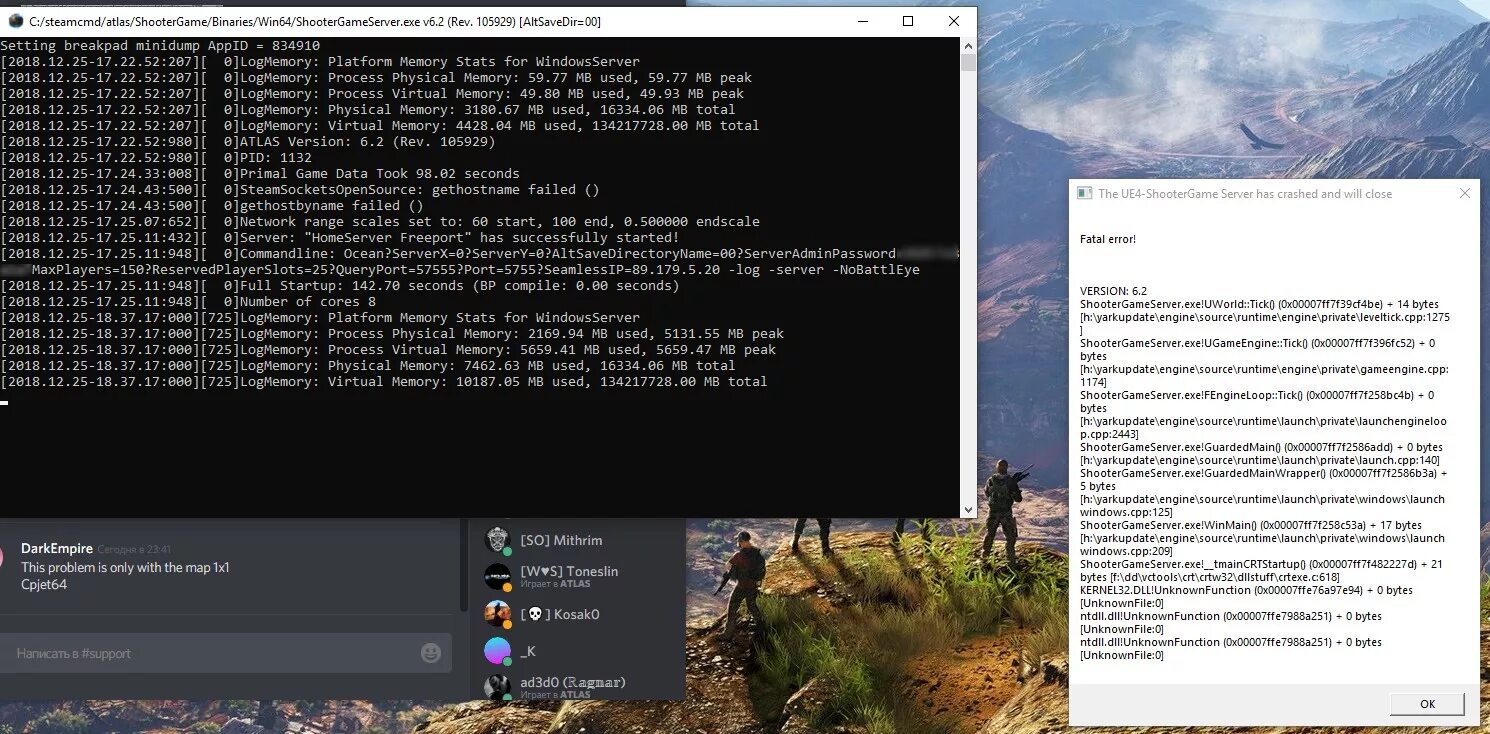
Task: Click 'Full Startup: 142.70 seconds' console line
Action: click(x=340, y=286)
